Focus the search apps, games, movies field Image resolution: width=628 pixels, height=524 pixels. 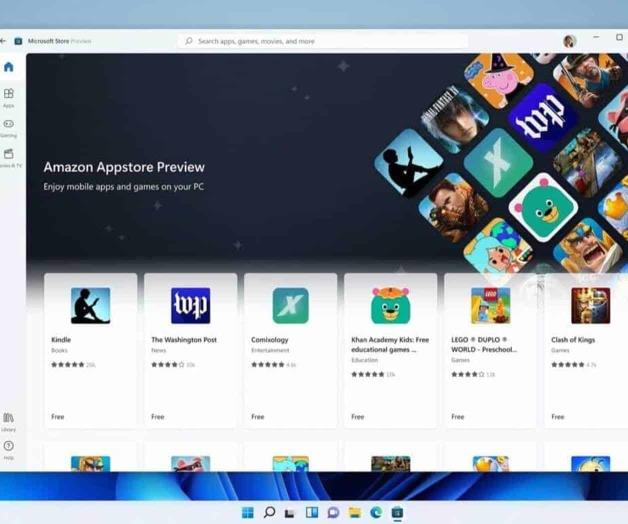[x=323, y=41]
